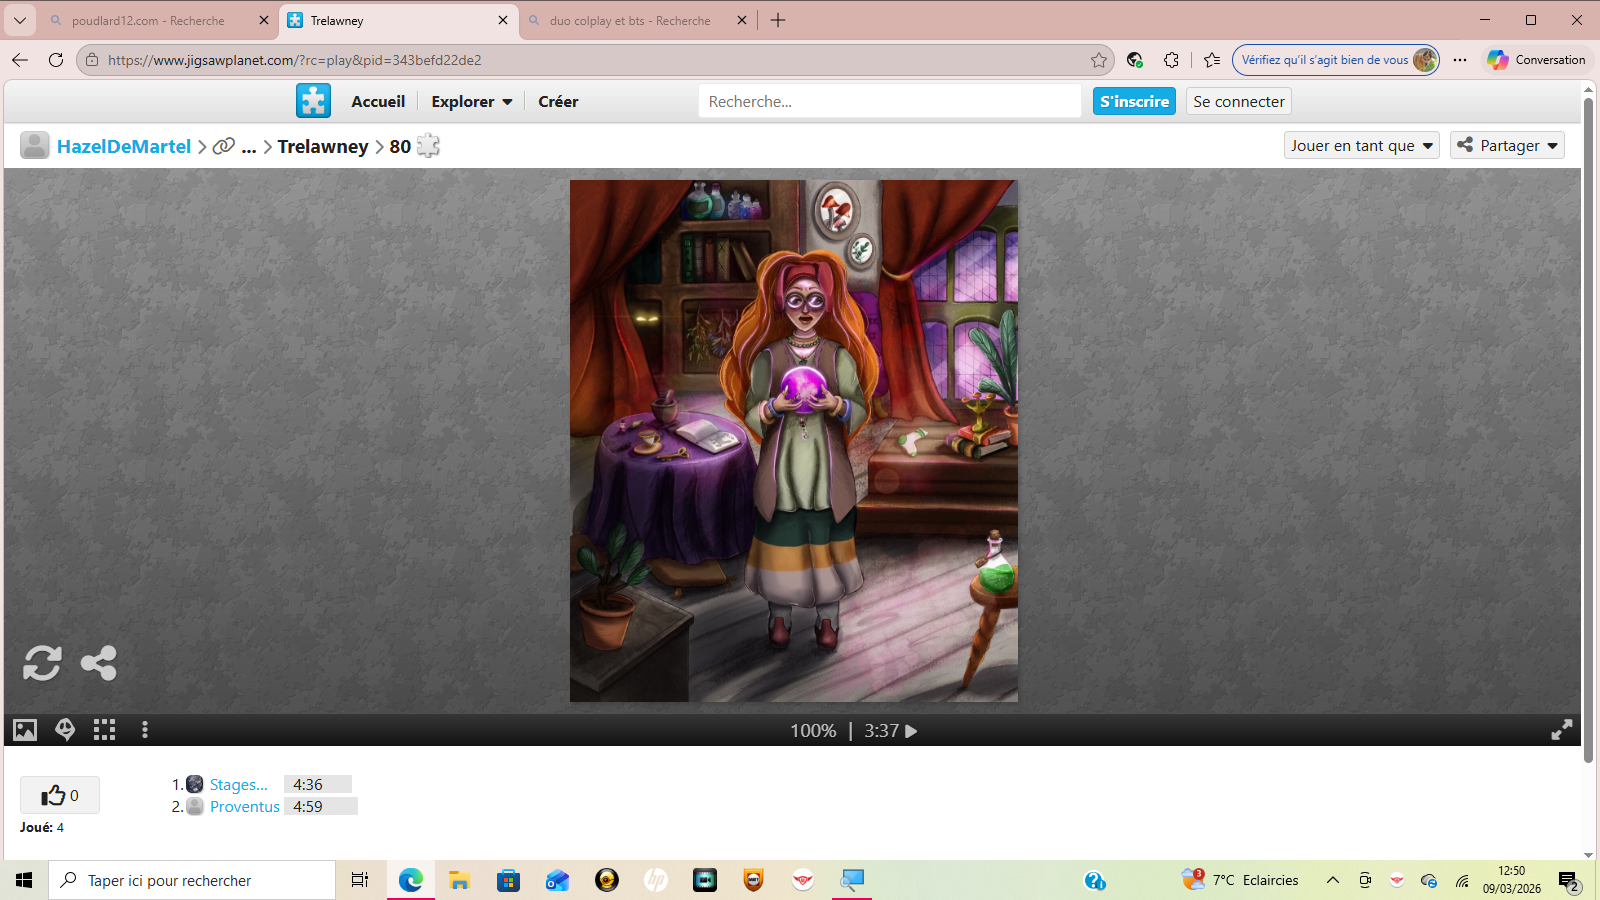Reload the current page
Image resolution: width=1600 pixels, height=900 pixels.
[x=56, y=60]
